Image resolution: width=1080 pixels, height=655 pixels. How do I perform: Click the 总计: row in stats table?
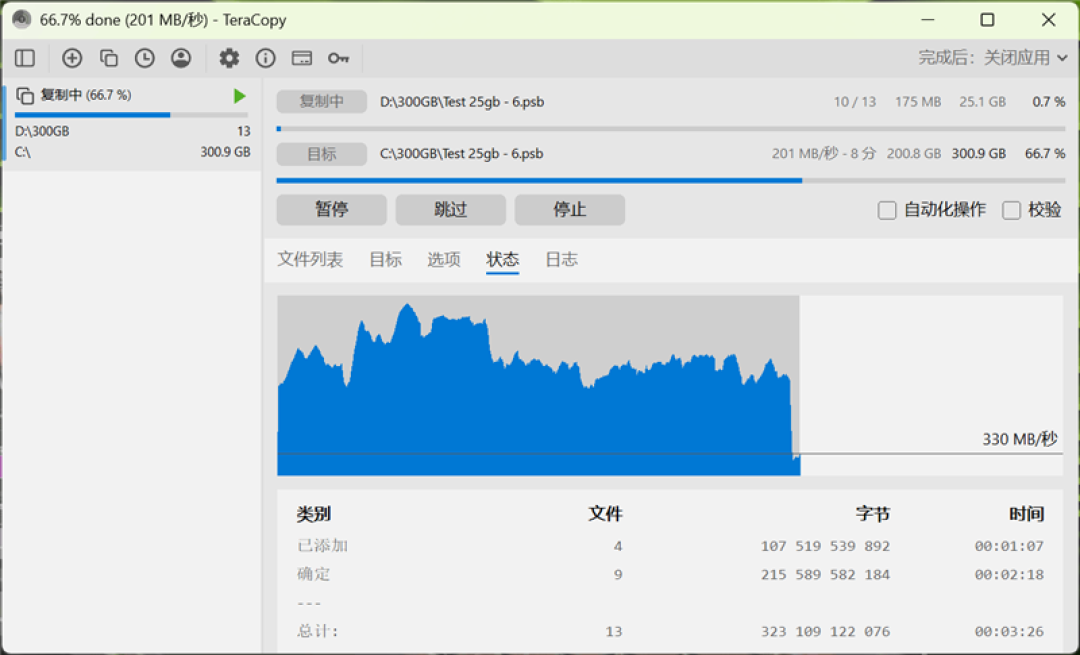[x=670, y=632]
